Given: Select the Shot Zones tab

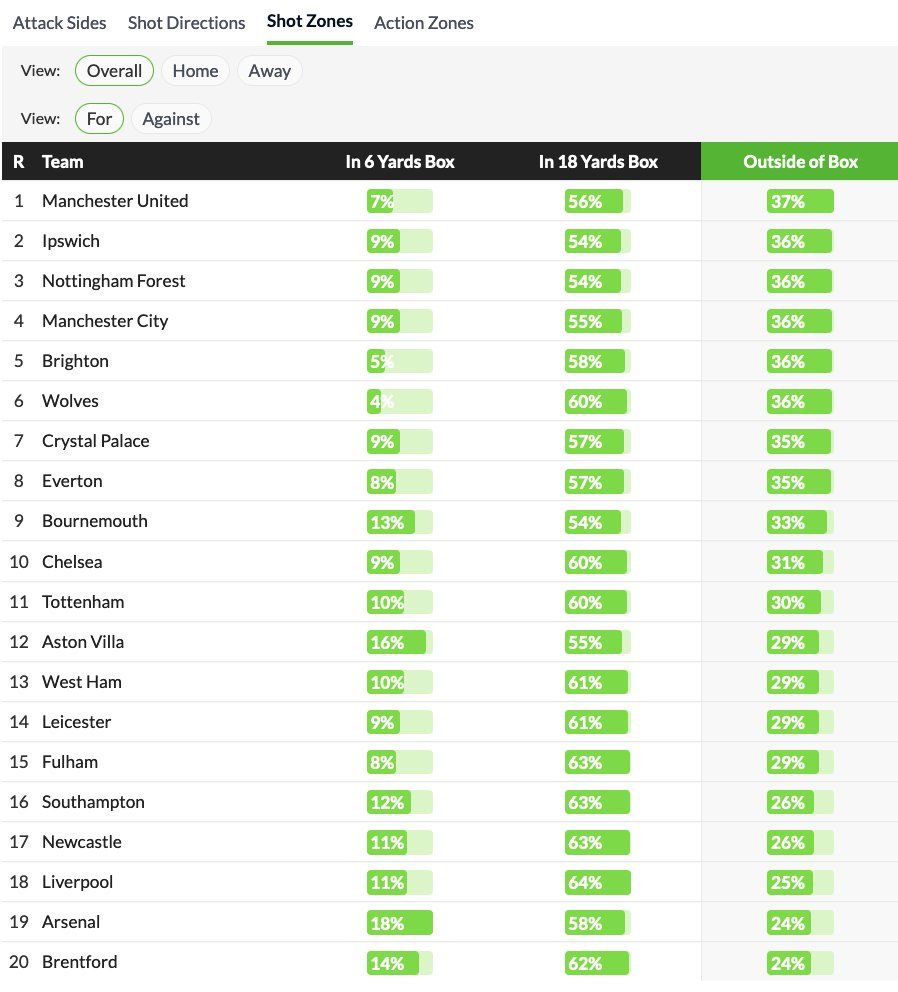Looking at the screenshot, I should point(309,21).
